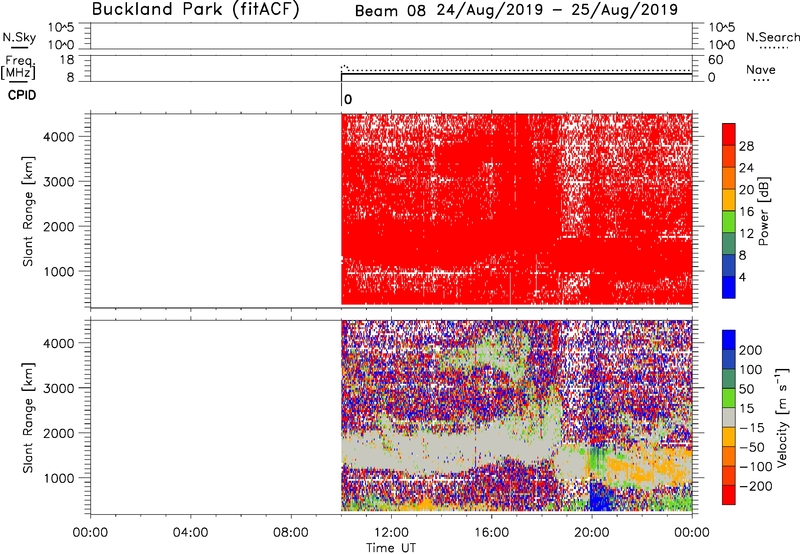Click the 16:00 time tick label
The width and height of the screenshot is (800, 554).
tap(491, 533)
